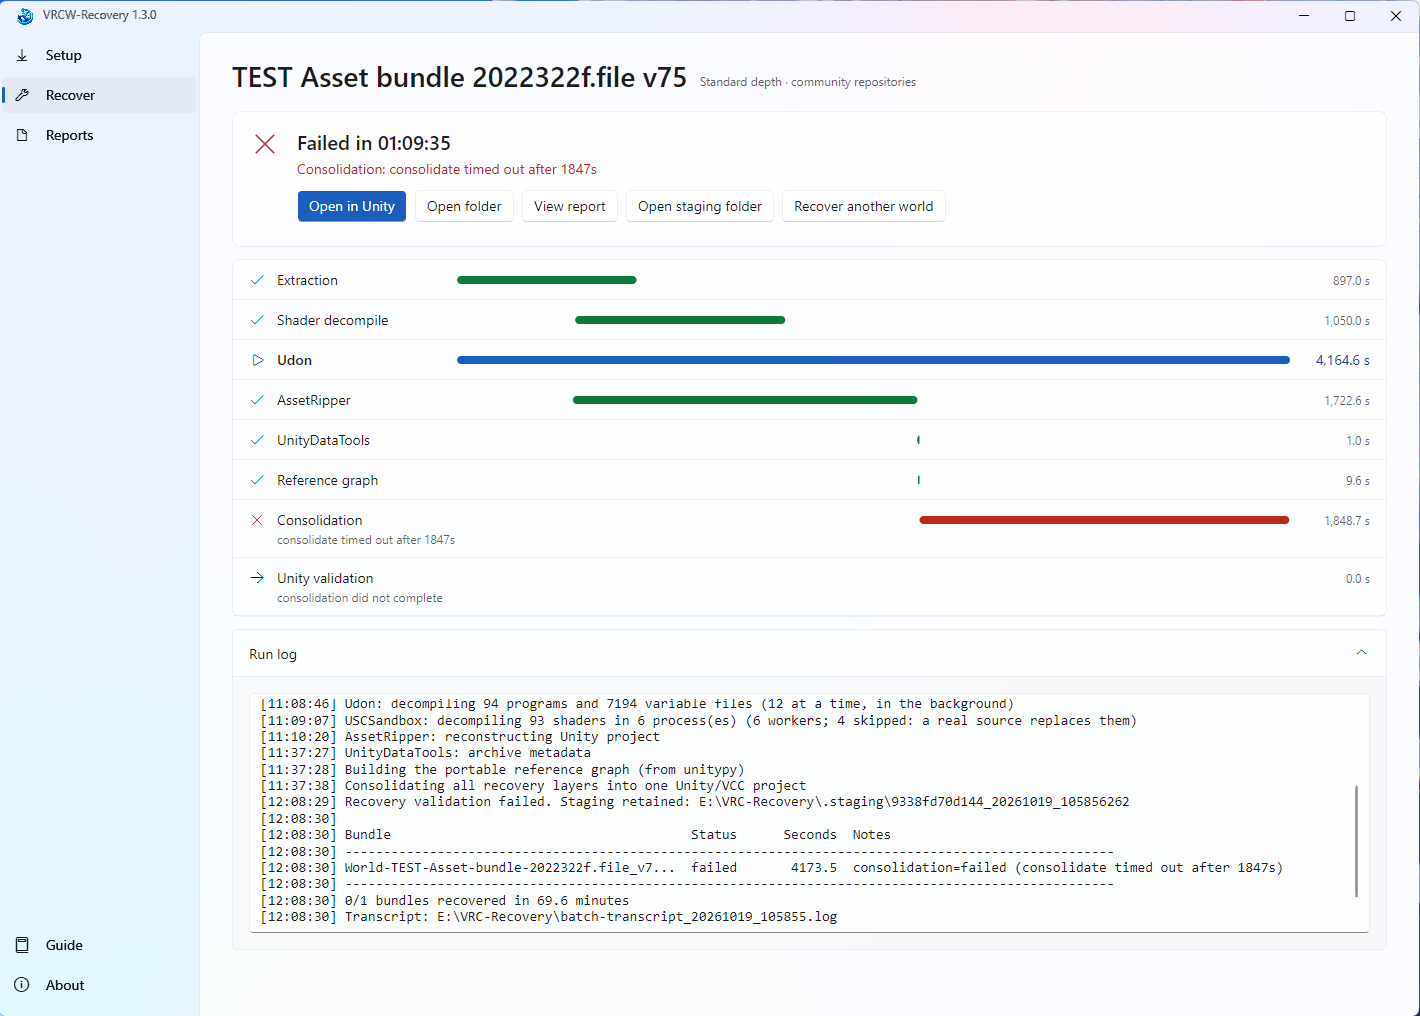Open the About info icon
The height and width of the screenshot is (1016, 1420).
coord(22,985)
